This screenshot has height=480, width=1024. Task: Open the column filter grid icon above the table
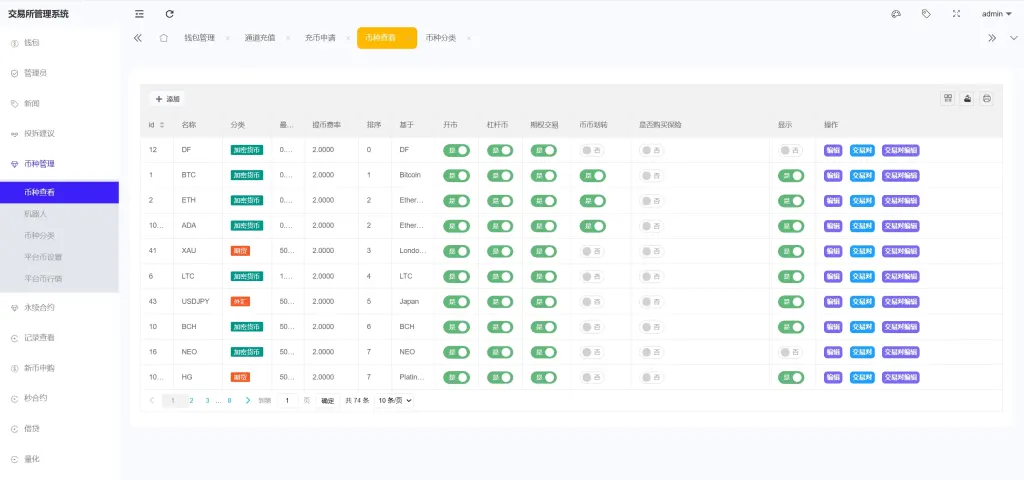948,99
